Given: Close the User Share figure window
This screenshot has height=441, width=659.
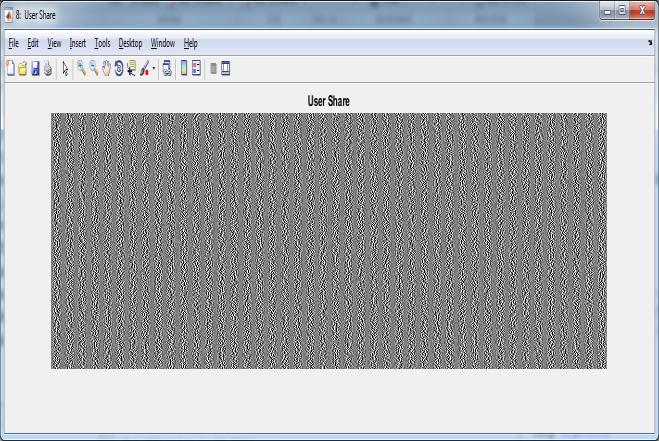Looking at the screenshot, I should [642, 11].
